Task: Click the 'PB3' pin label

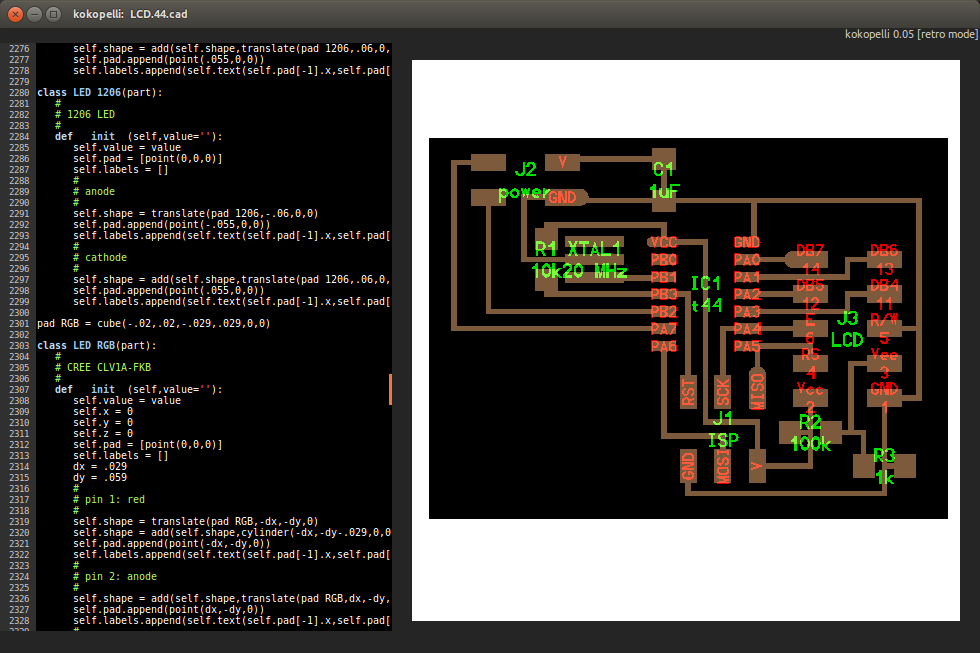Action: pos(663,294)
